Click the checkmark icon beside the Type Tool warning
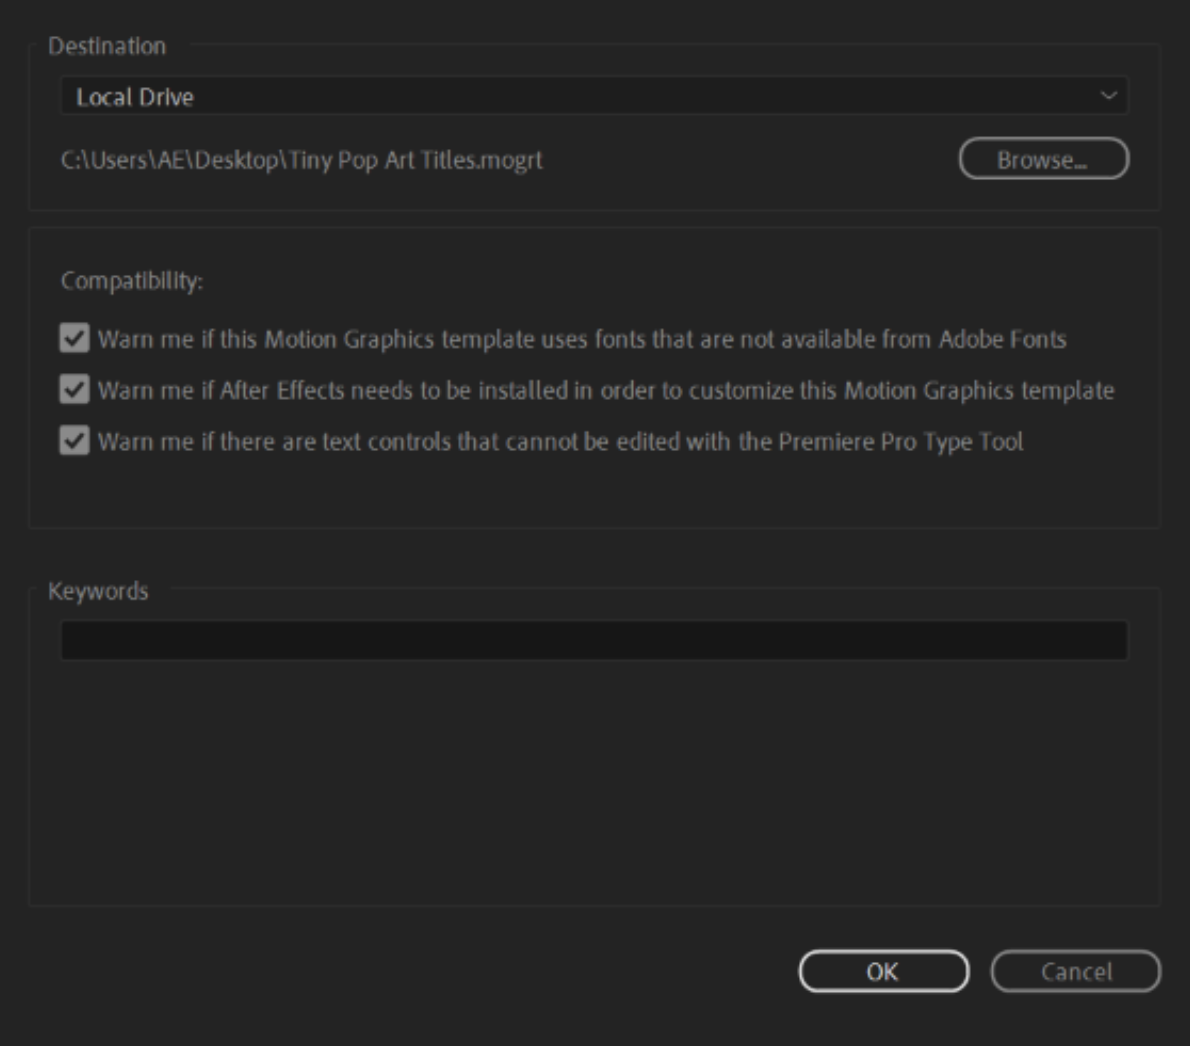 click(x=75, y=441)
